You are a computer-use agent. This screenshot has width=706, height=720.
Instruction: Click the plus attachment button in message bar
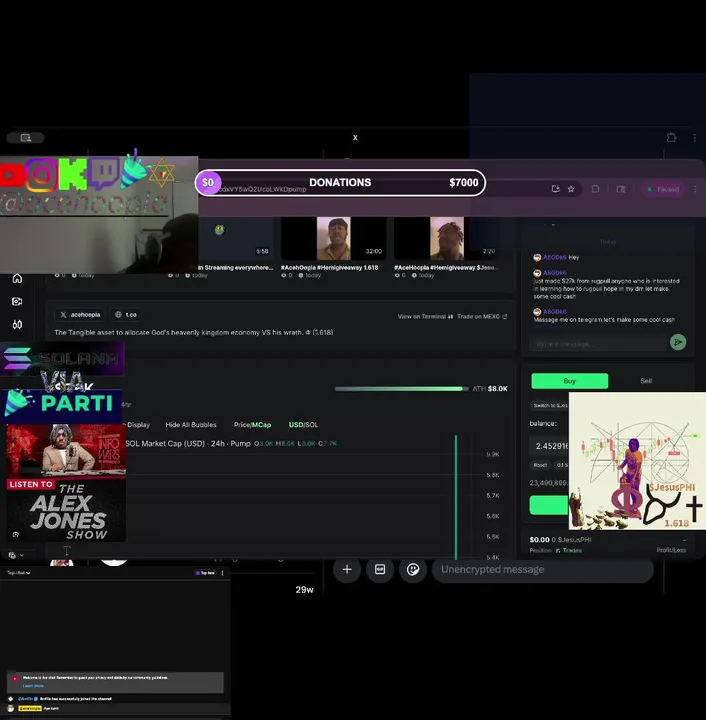347,569
